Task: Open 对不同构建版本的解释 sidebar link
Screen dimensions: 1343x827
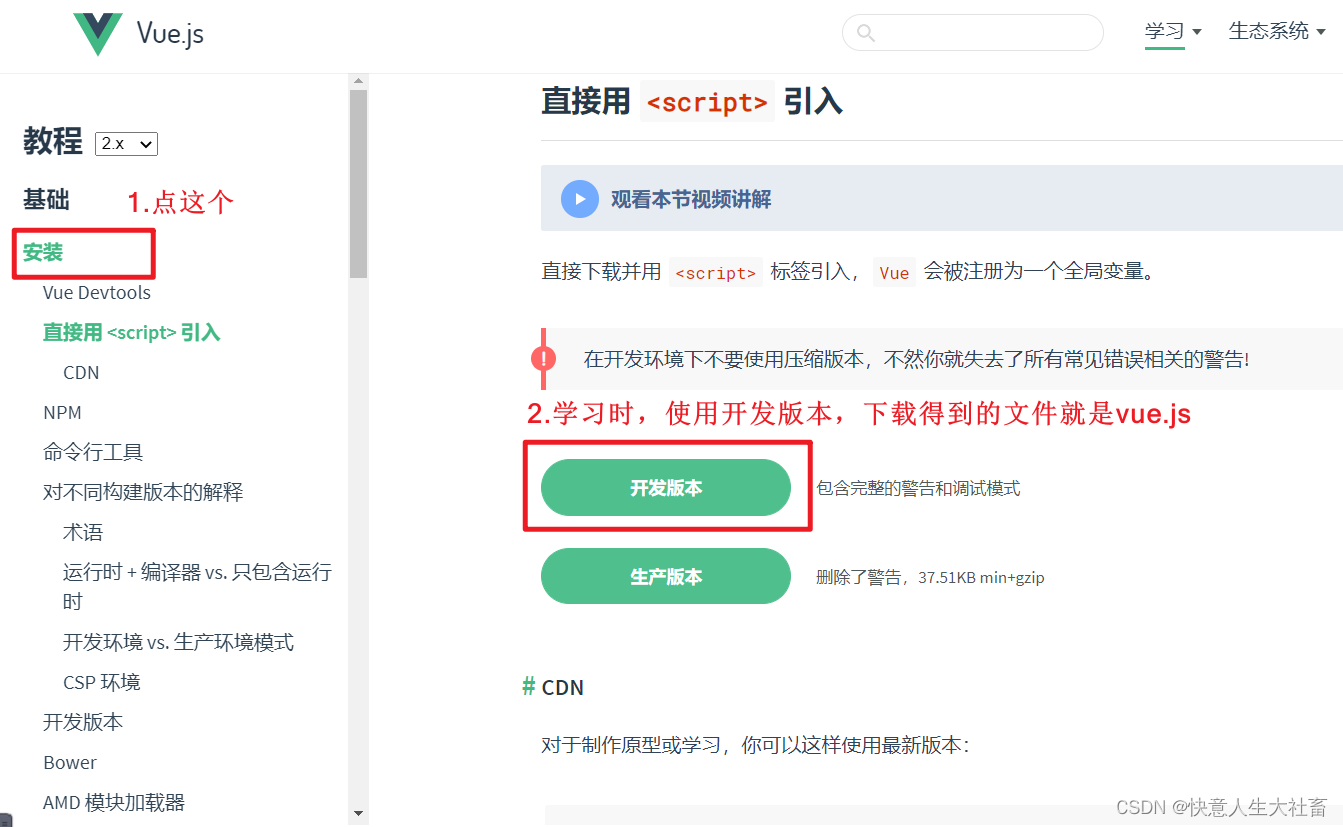Action: pyautogui.click(x=143, y=492)
